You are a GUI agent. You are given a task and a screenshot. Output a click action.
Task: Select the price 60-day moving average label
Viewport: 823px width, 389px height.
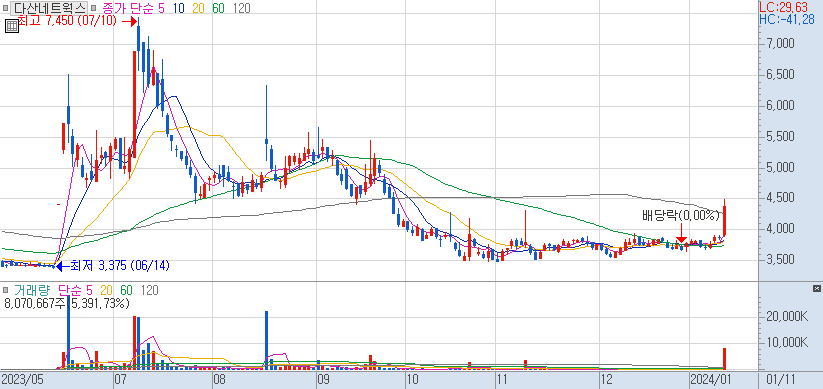click(x=218, y=8)
